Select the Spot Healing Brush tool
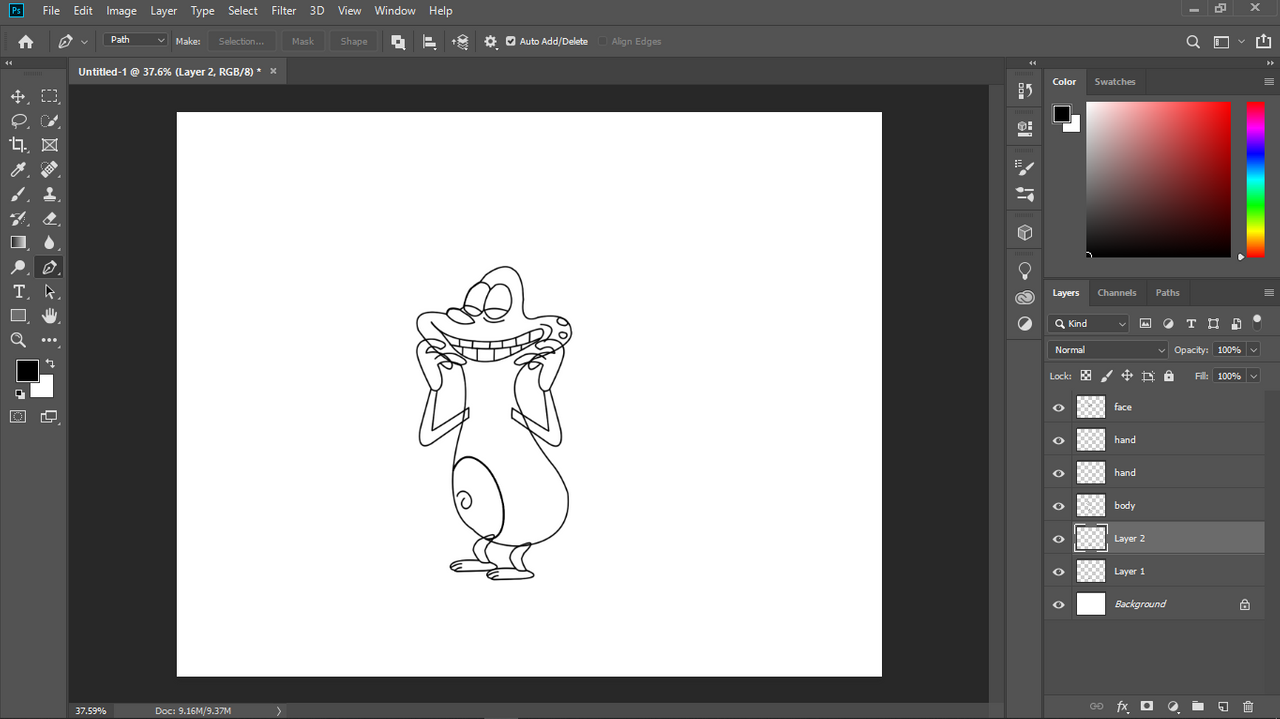1280x719 pixels. pos(49,170)
